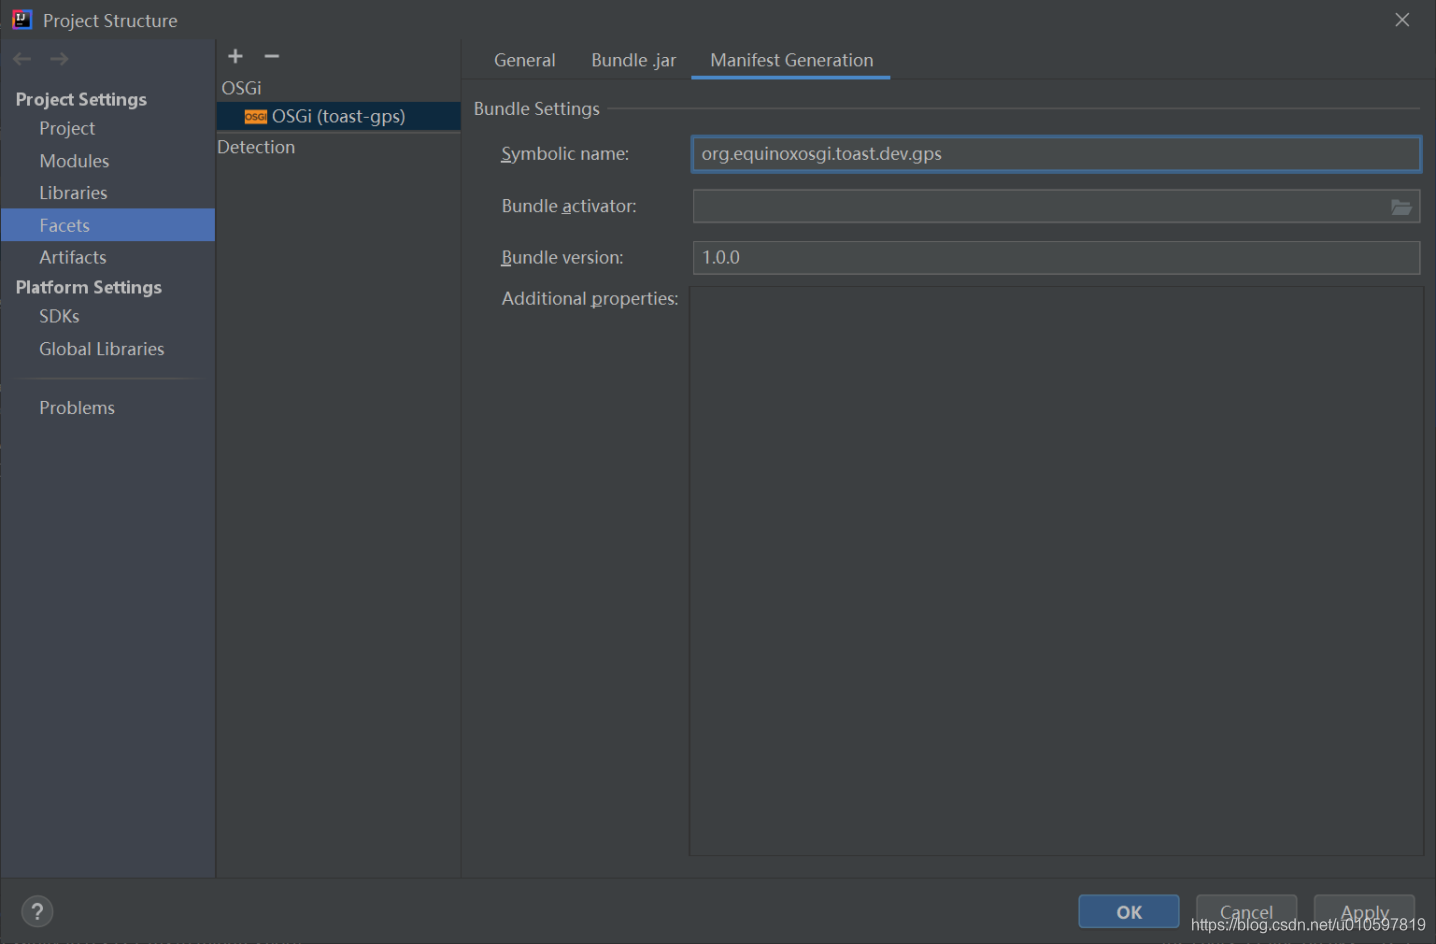The height and width of the screenshot is (944, 1436).
Task: Click the back navigation arrow
Action: click(x=22, y=59)
